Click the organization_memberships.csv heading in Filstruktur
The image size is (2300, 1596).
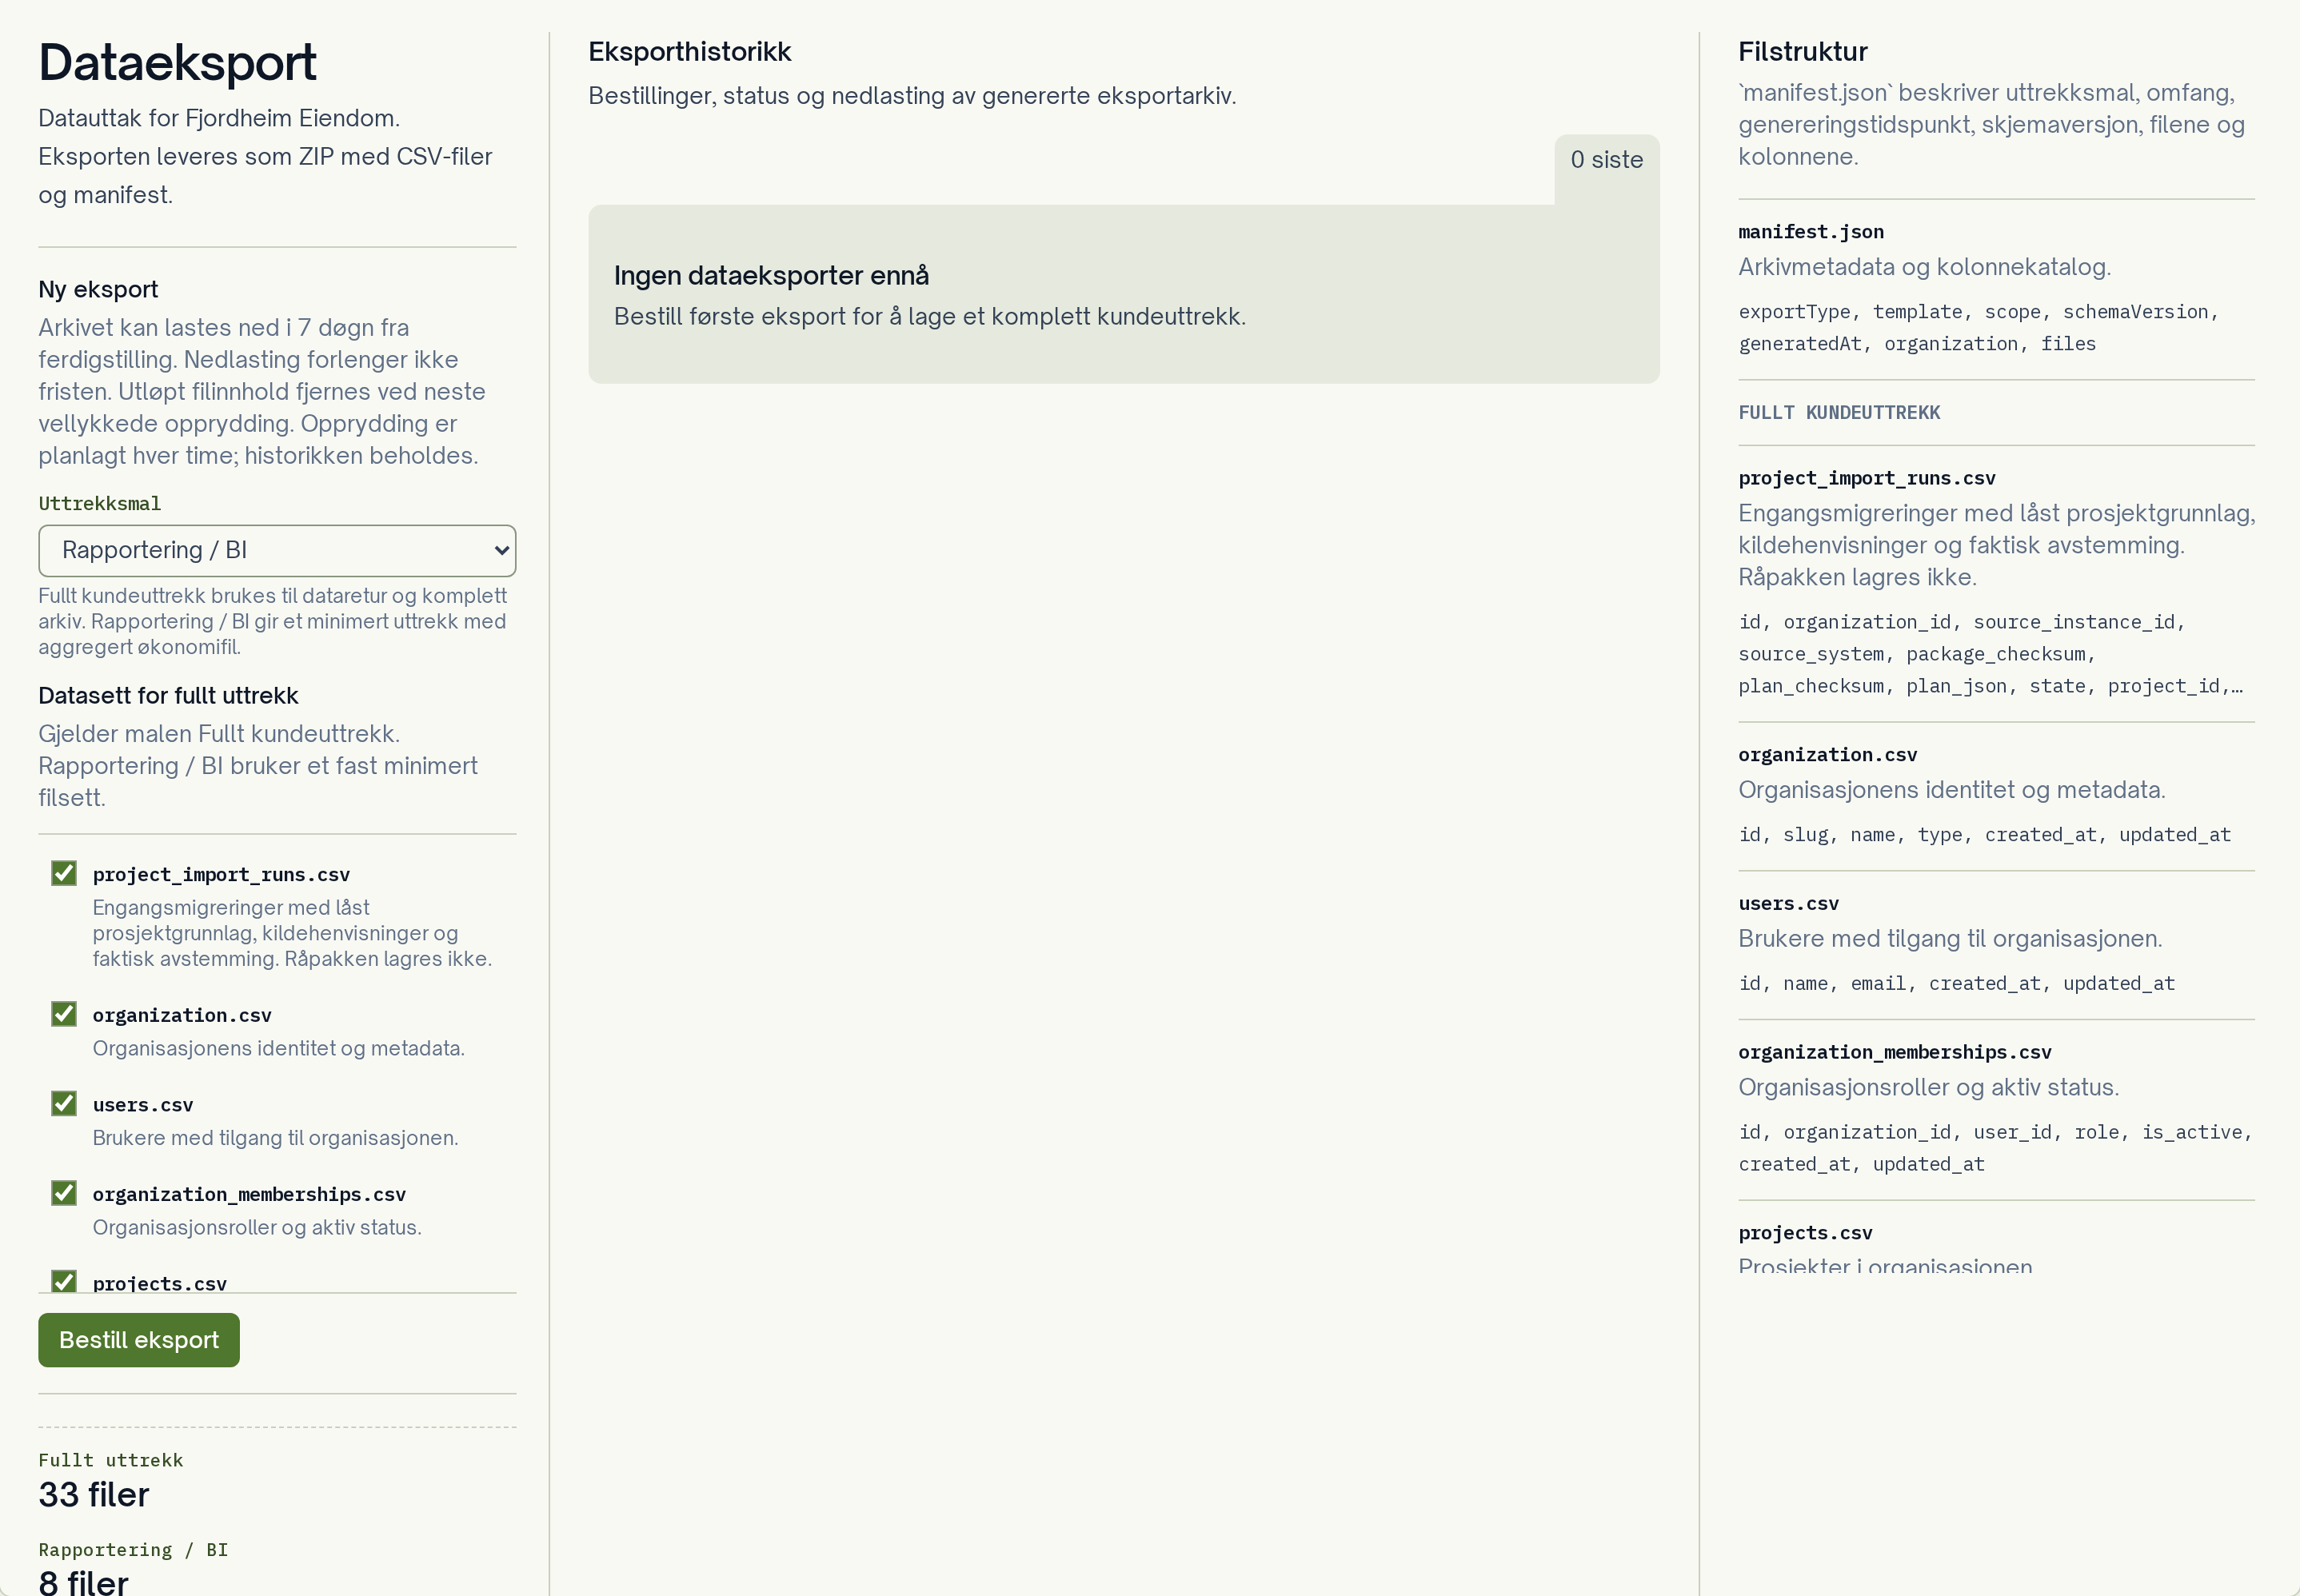click(1895, 1052)
